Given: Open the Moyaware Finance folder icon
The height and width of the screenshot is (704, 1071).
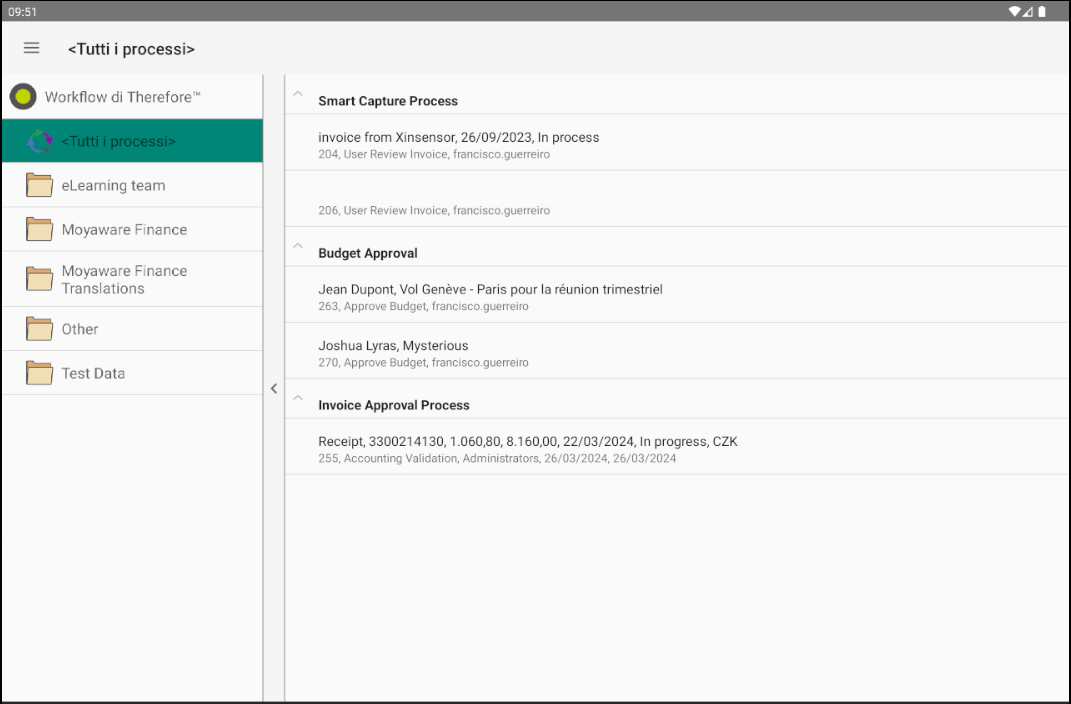Looking at the screenshot, I should click(x=38, y=229).
